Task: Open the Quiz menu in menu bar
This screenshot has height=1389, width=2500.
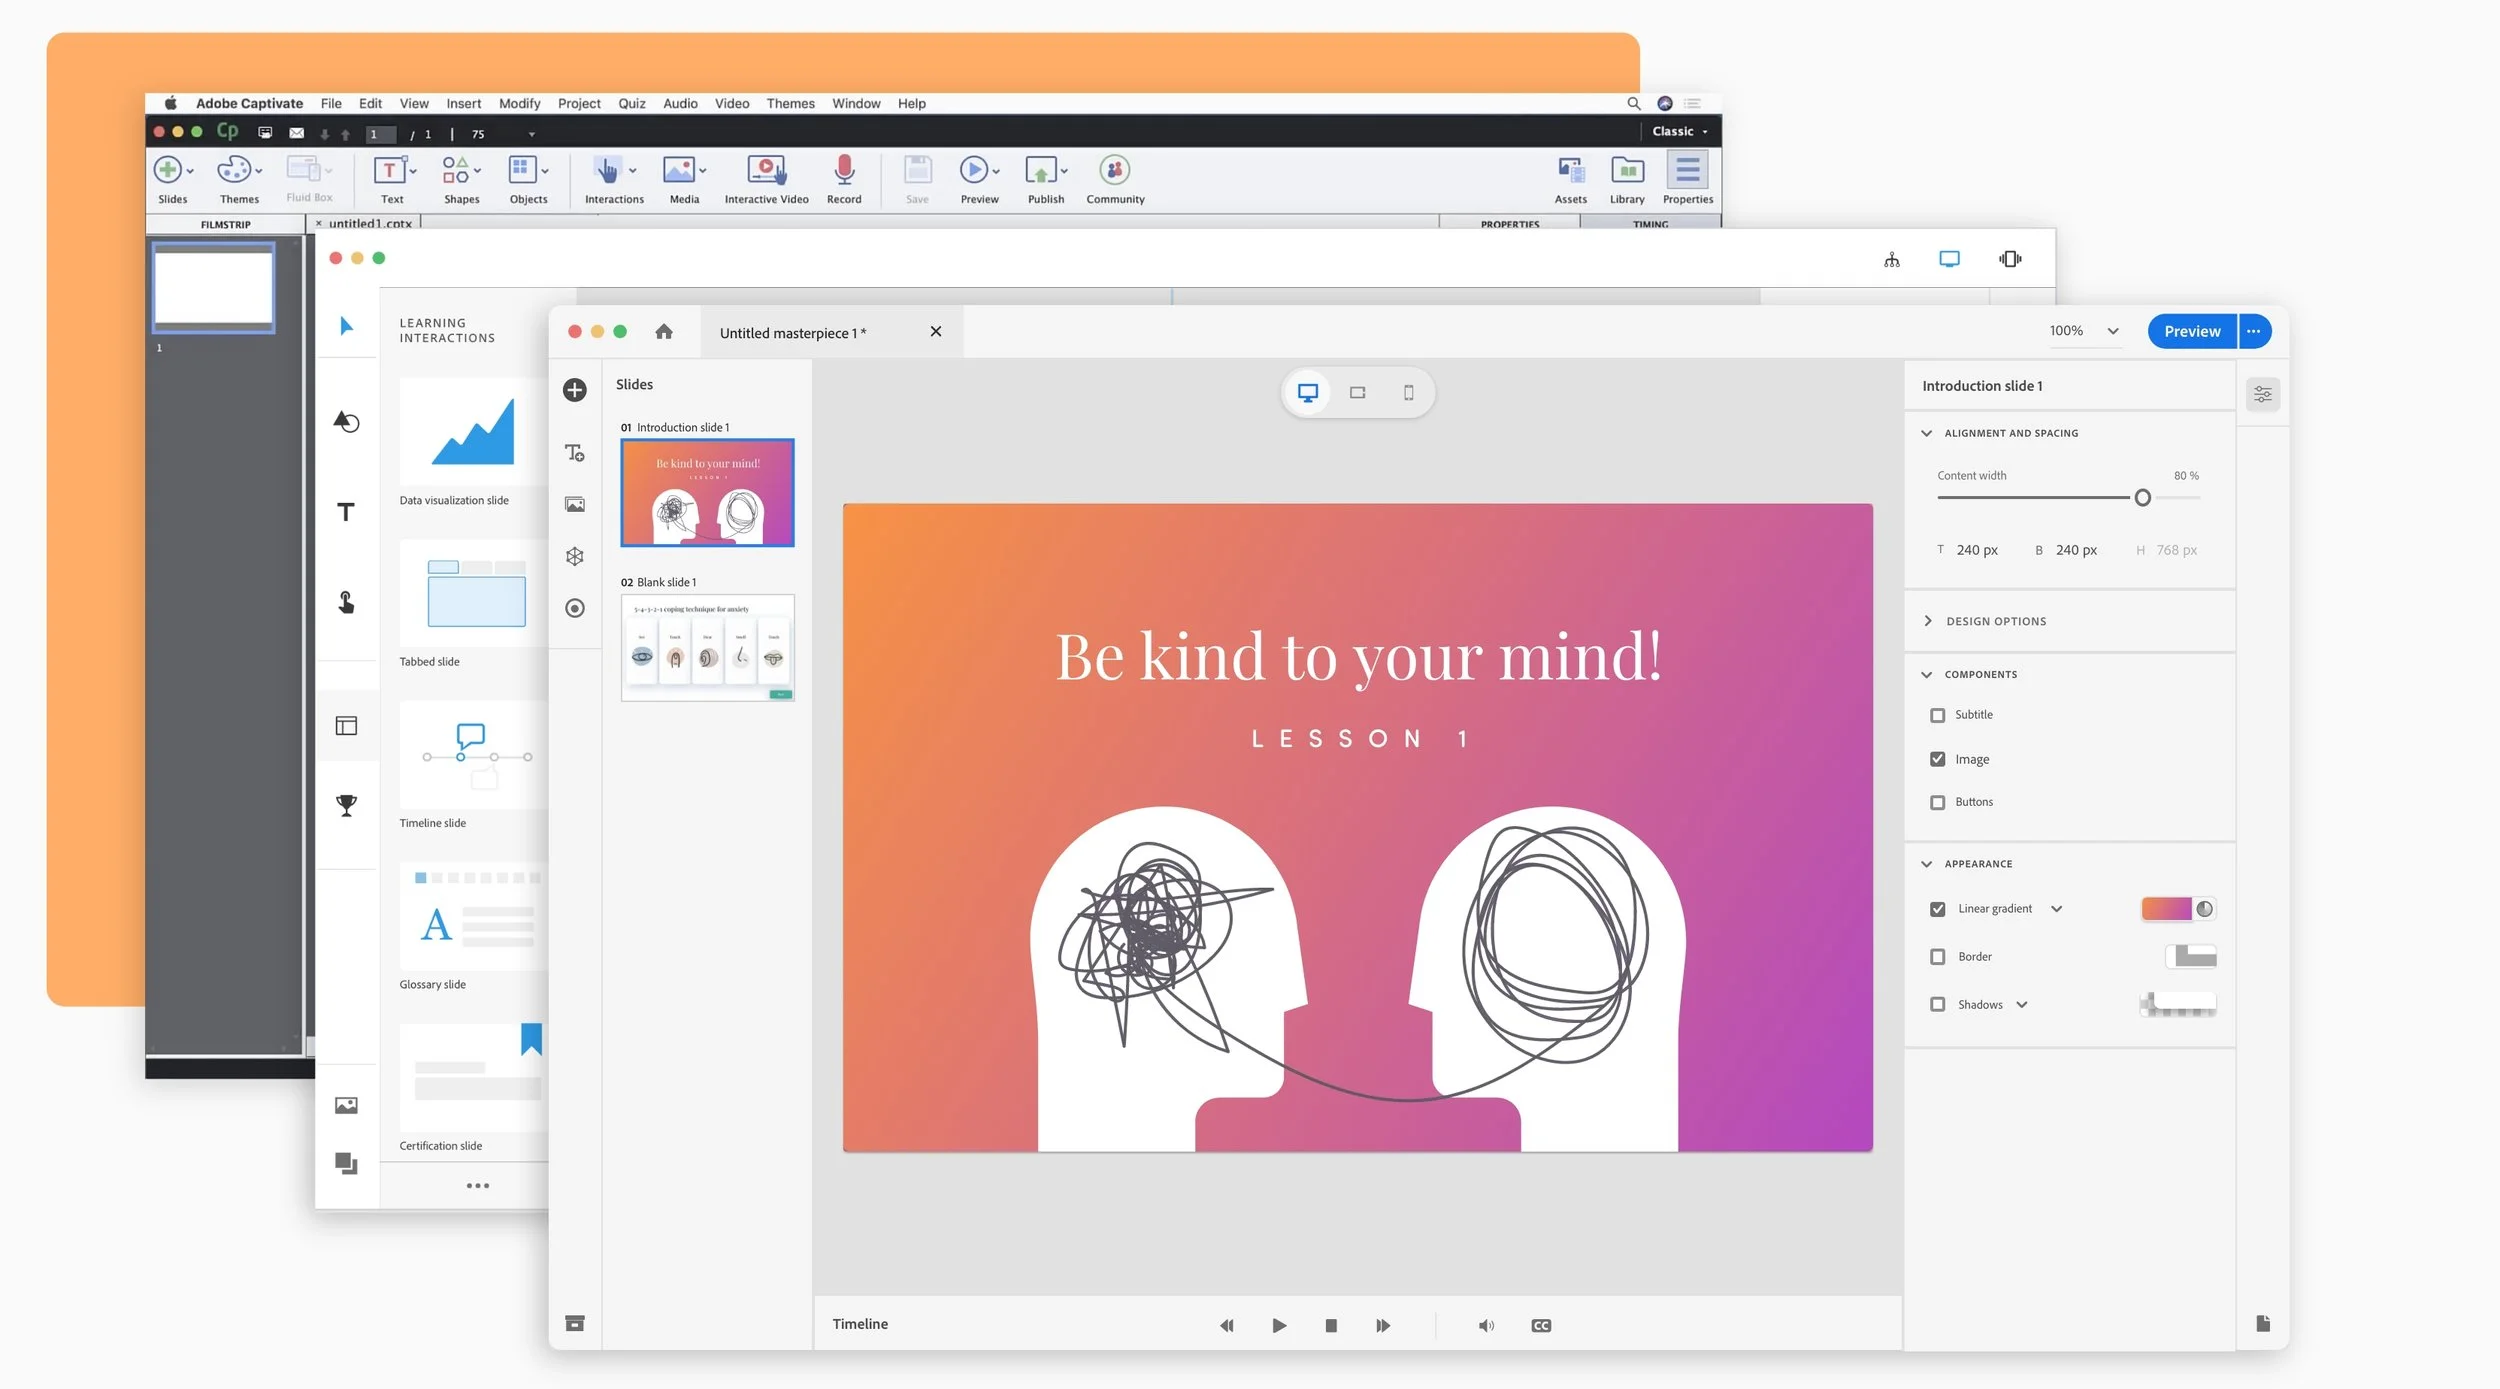Action: 631,103
